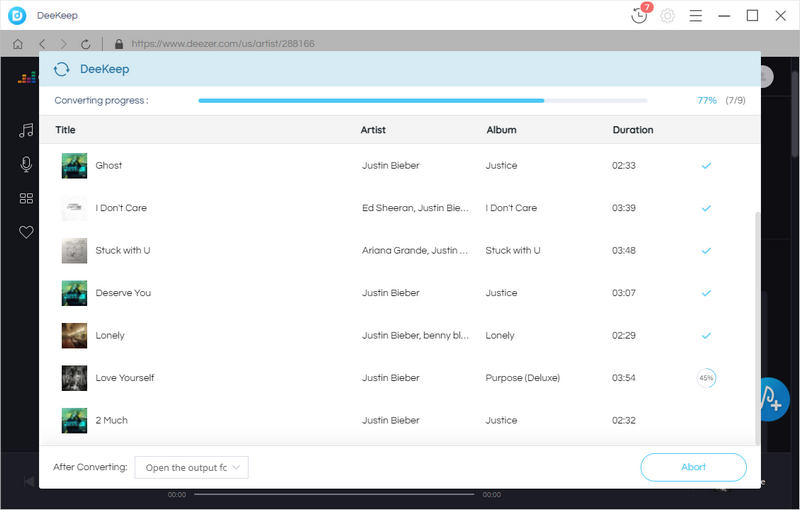Open the grid explore sidebar icon
Viewport: 800px width, 510px height.
[26, 198]
